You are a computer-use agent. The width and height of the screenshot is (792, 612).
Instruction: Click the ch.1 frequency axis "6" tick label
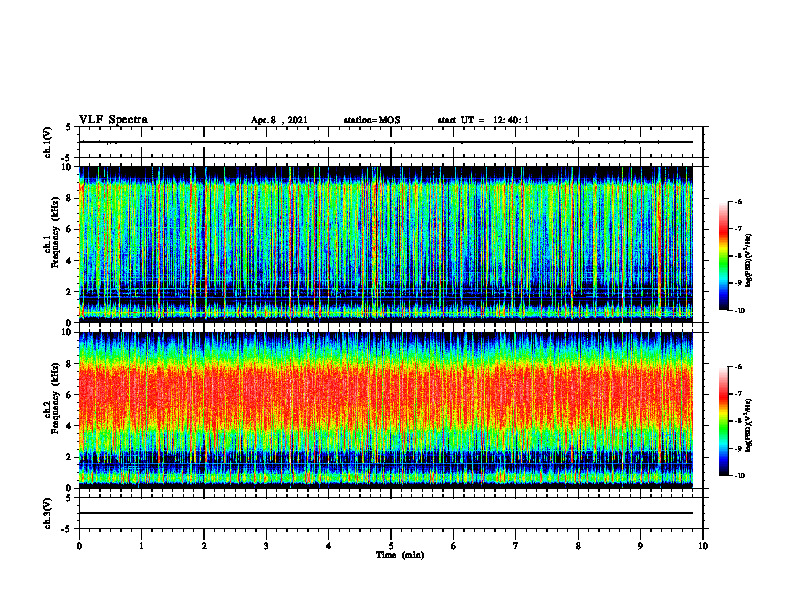(70, 229)
